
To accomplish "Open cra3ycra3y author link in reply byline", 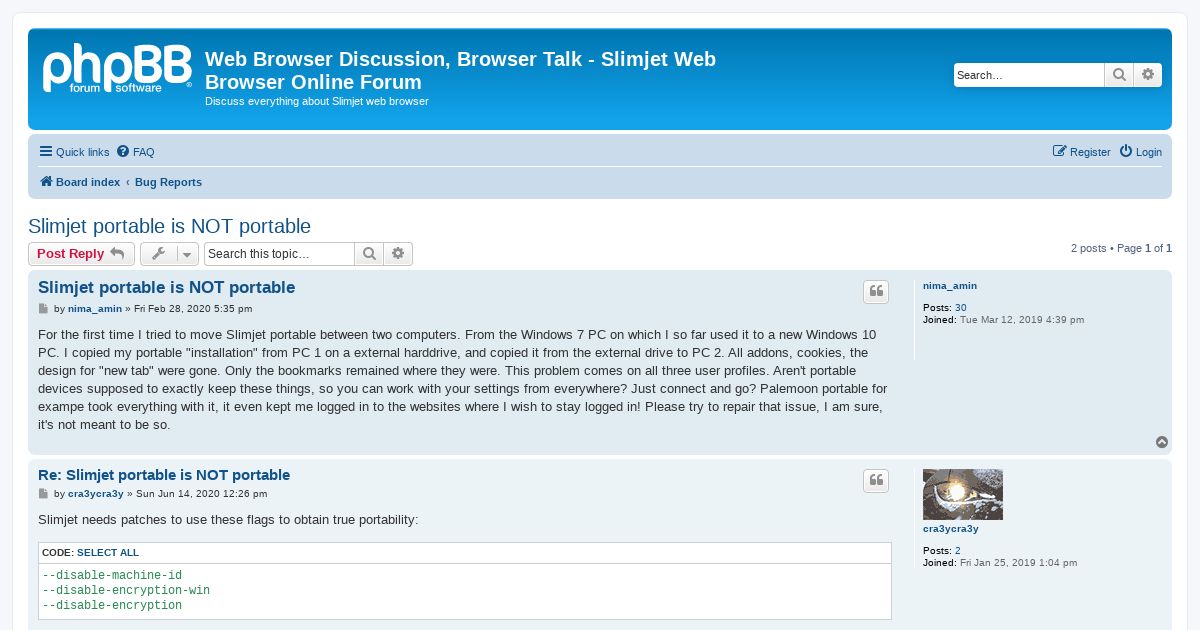I will 96,494.
